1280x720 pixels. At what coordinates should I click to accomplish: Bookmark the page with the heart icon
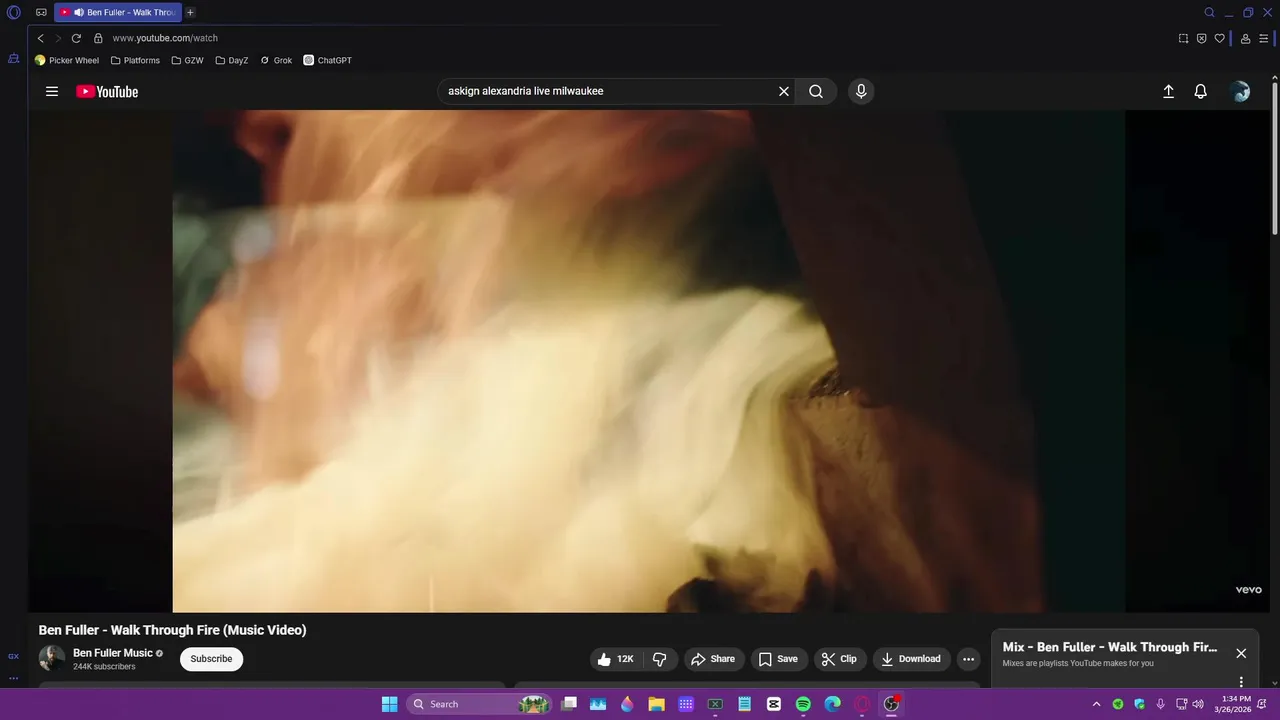[1219, 38]
